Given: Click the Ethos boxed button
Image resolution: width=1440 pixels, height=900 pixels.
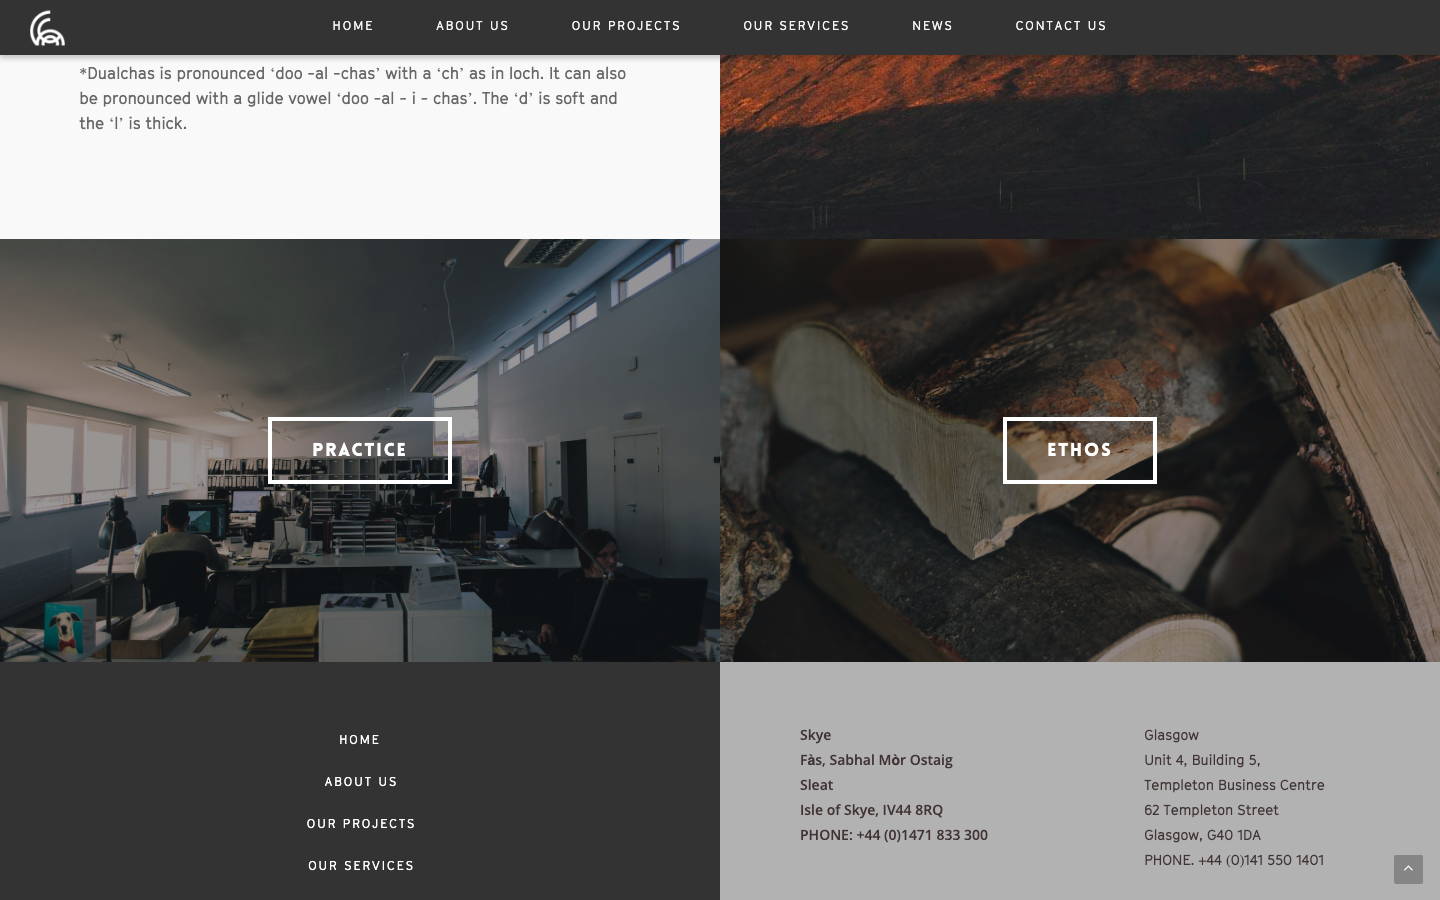Looking at the screenshot, I should point(1080,450).
